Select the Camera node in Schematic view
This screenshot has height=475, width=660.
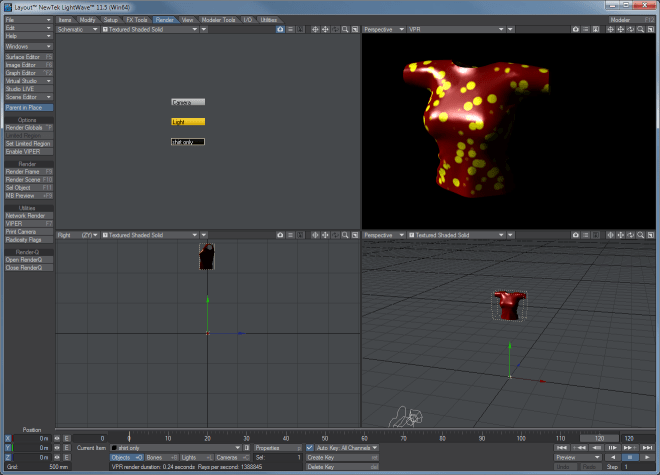(x=188, y=102)
